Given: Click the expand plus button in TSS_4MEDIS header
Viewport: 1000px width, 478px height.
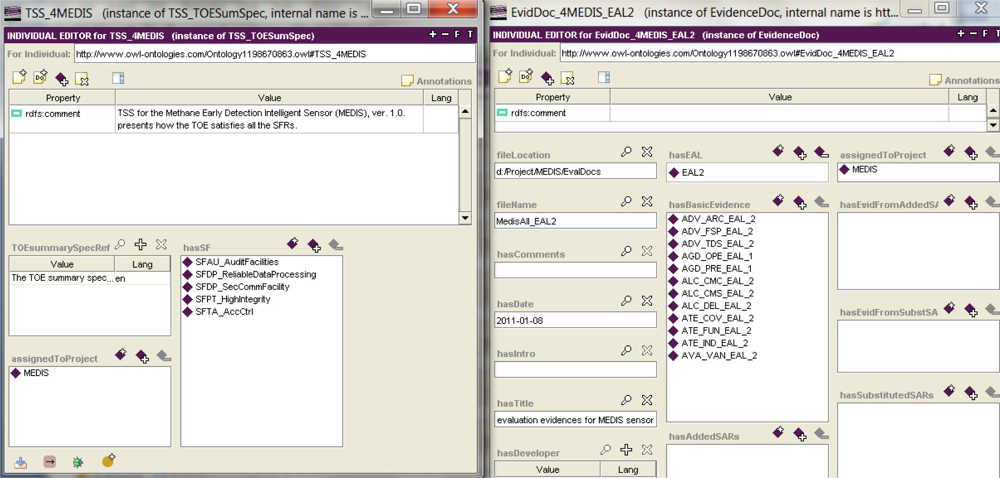Looking at the screenshot, I should click(x=432, y=34).
